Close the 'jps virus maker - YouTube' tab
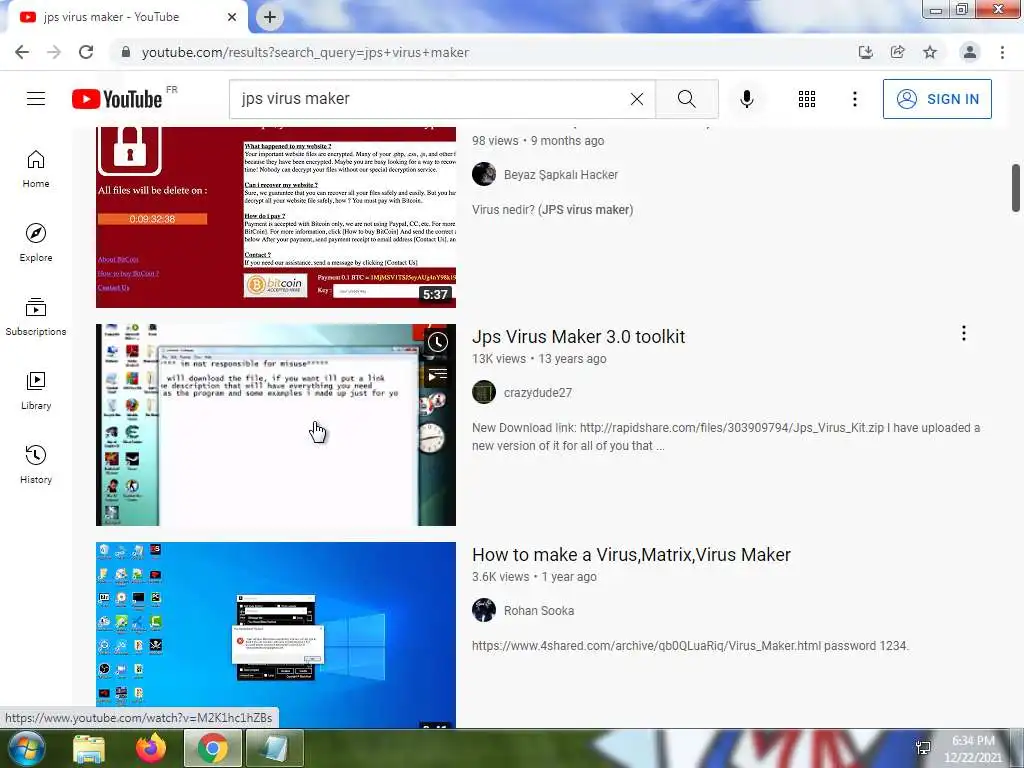The height and width of the screenshot is (768, 1024). point(232,17)
